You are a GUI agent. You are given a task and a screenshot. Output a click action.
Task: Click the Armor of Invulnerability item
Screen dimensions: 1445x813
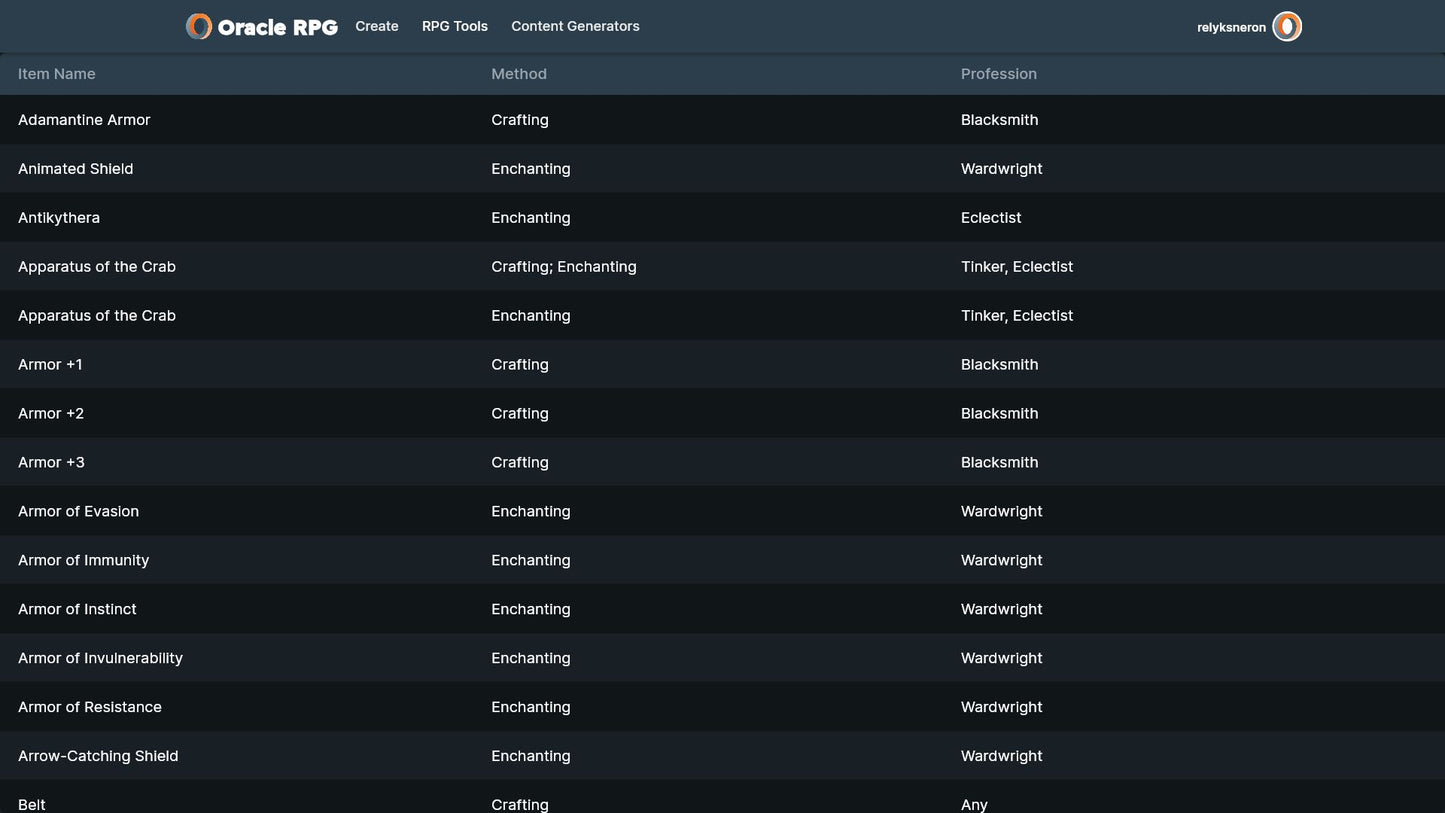[x=100, y=659]
